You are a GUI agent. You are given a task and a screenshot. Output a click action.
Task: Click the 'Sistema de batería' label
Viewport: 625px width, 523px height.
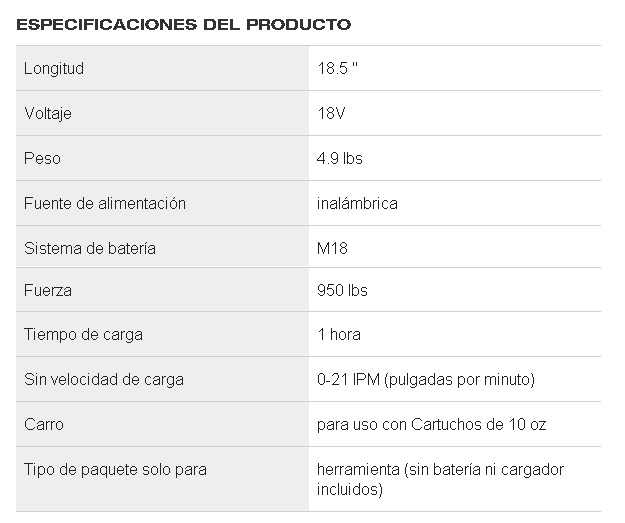point(90,248)
